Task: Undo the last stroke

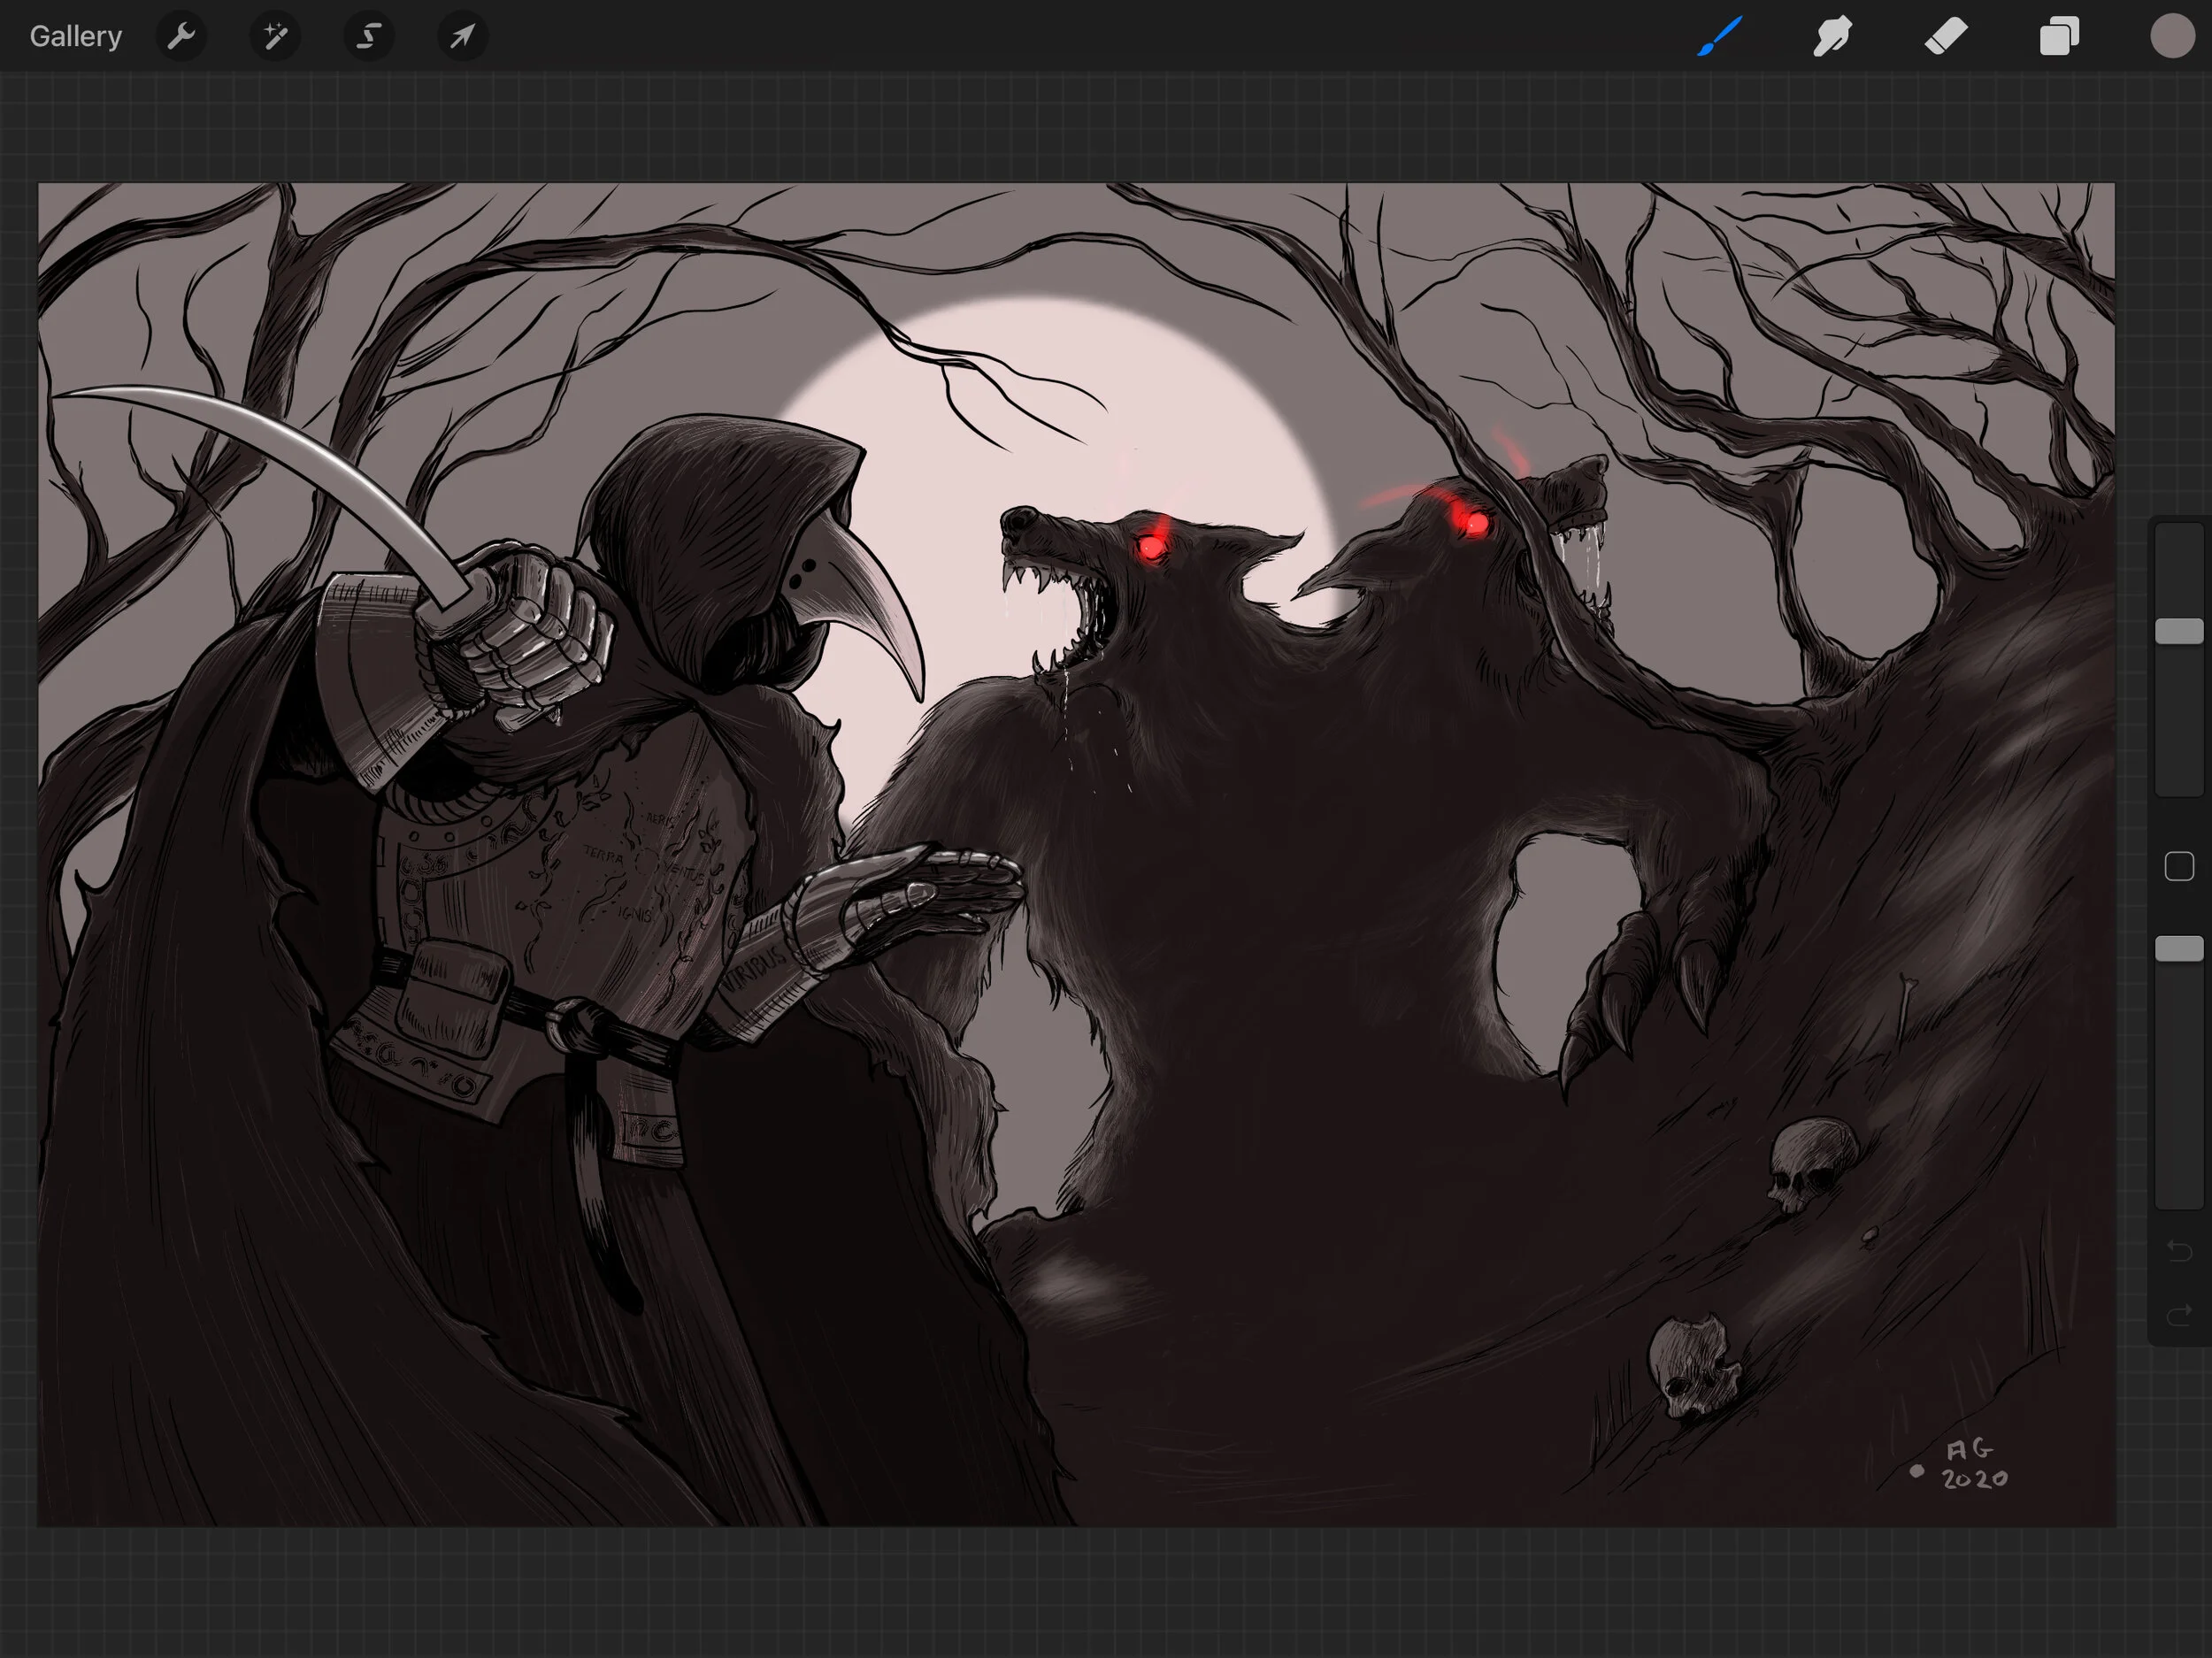Action: (2179, 1250)
